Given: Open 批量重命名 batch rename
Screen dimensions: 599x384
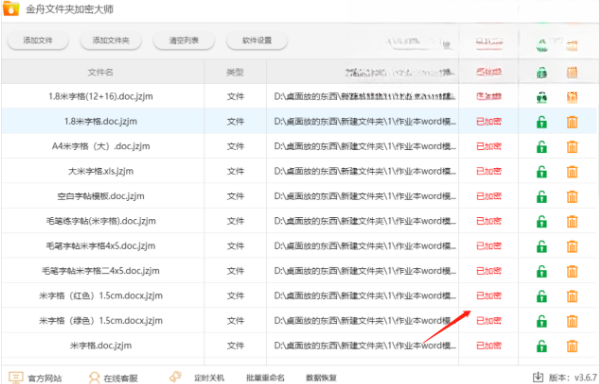Looking at the screenshot, I should [265, 378].
